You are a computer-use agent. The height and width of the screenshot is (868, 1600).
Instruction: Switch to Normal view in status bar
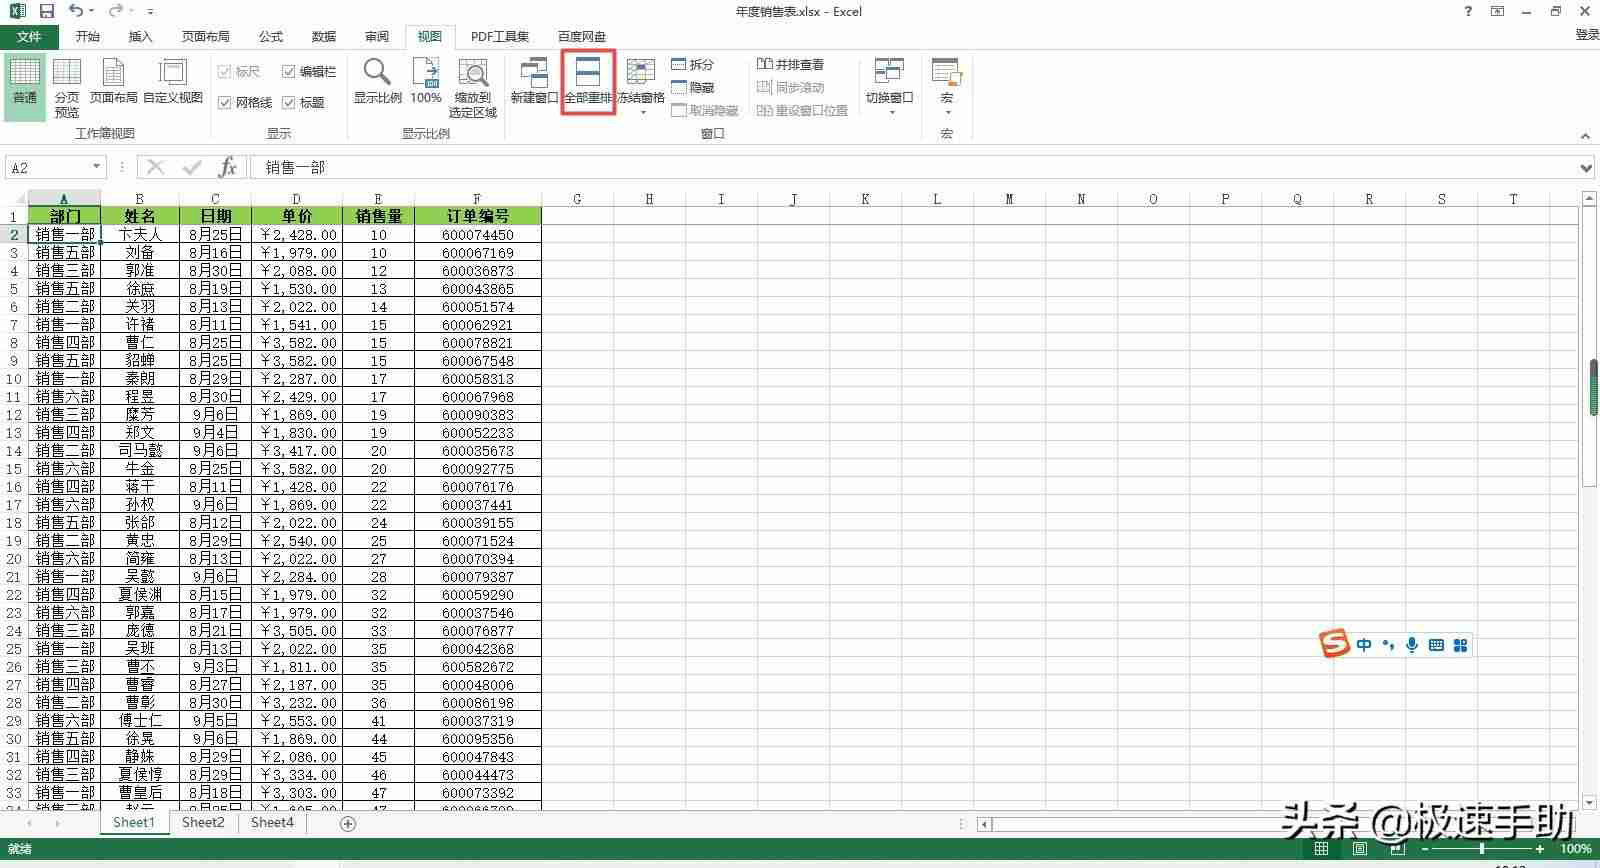coord(1321,849)
